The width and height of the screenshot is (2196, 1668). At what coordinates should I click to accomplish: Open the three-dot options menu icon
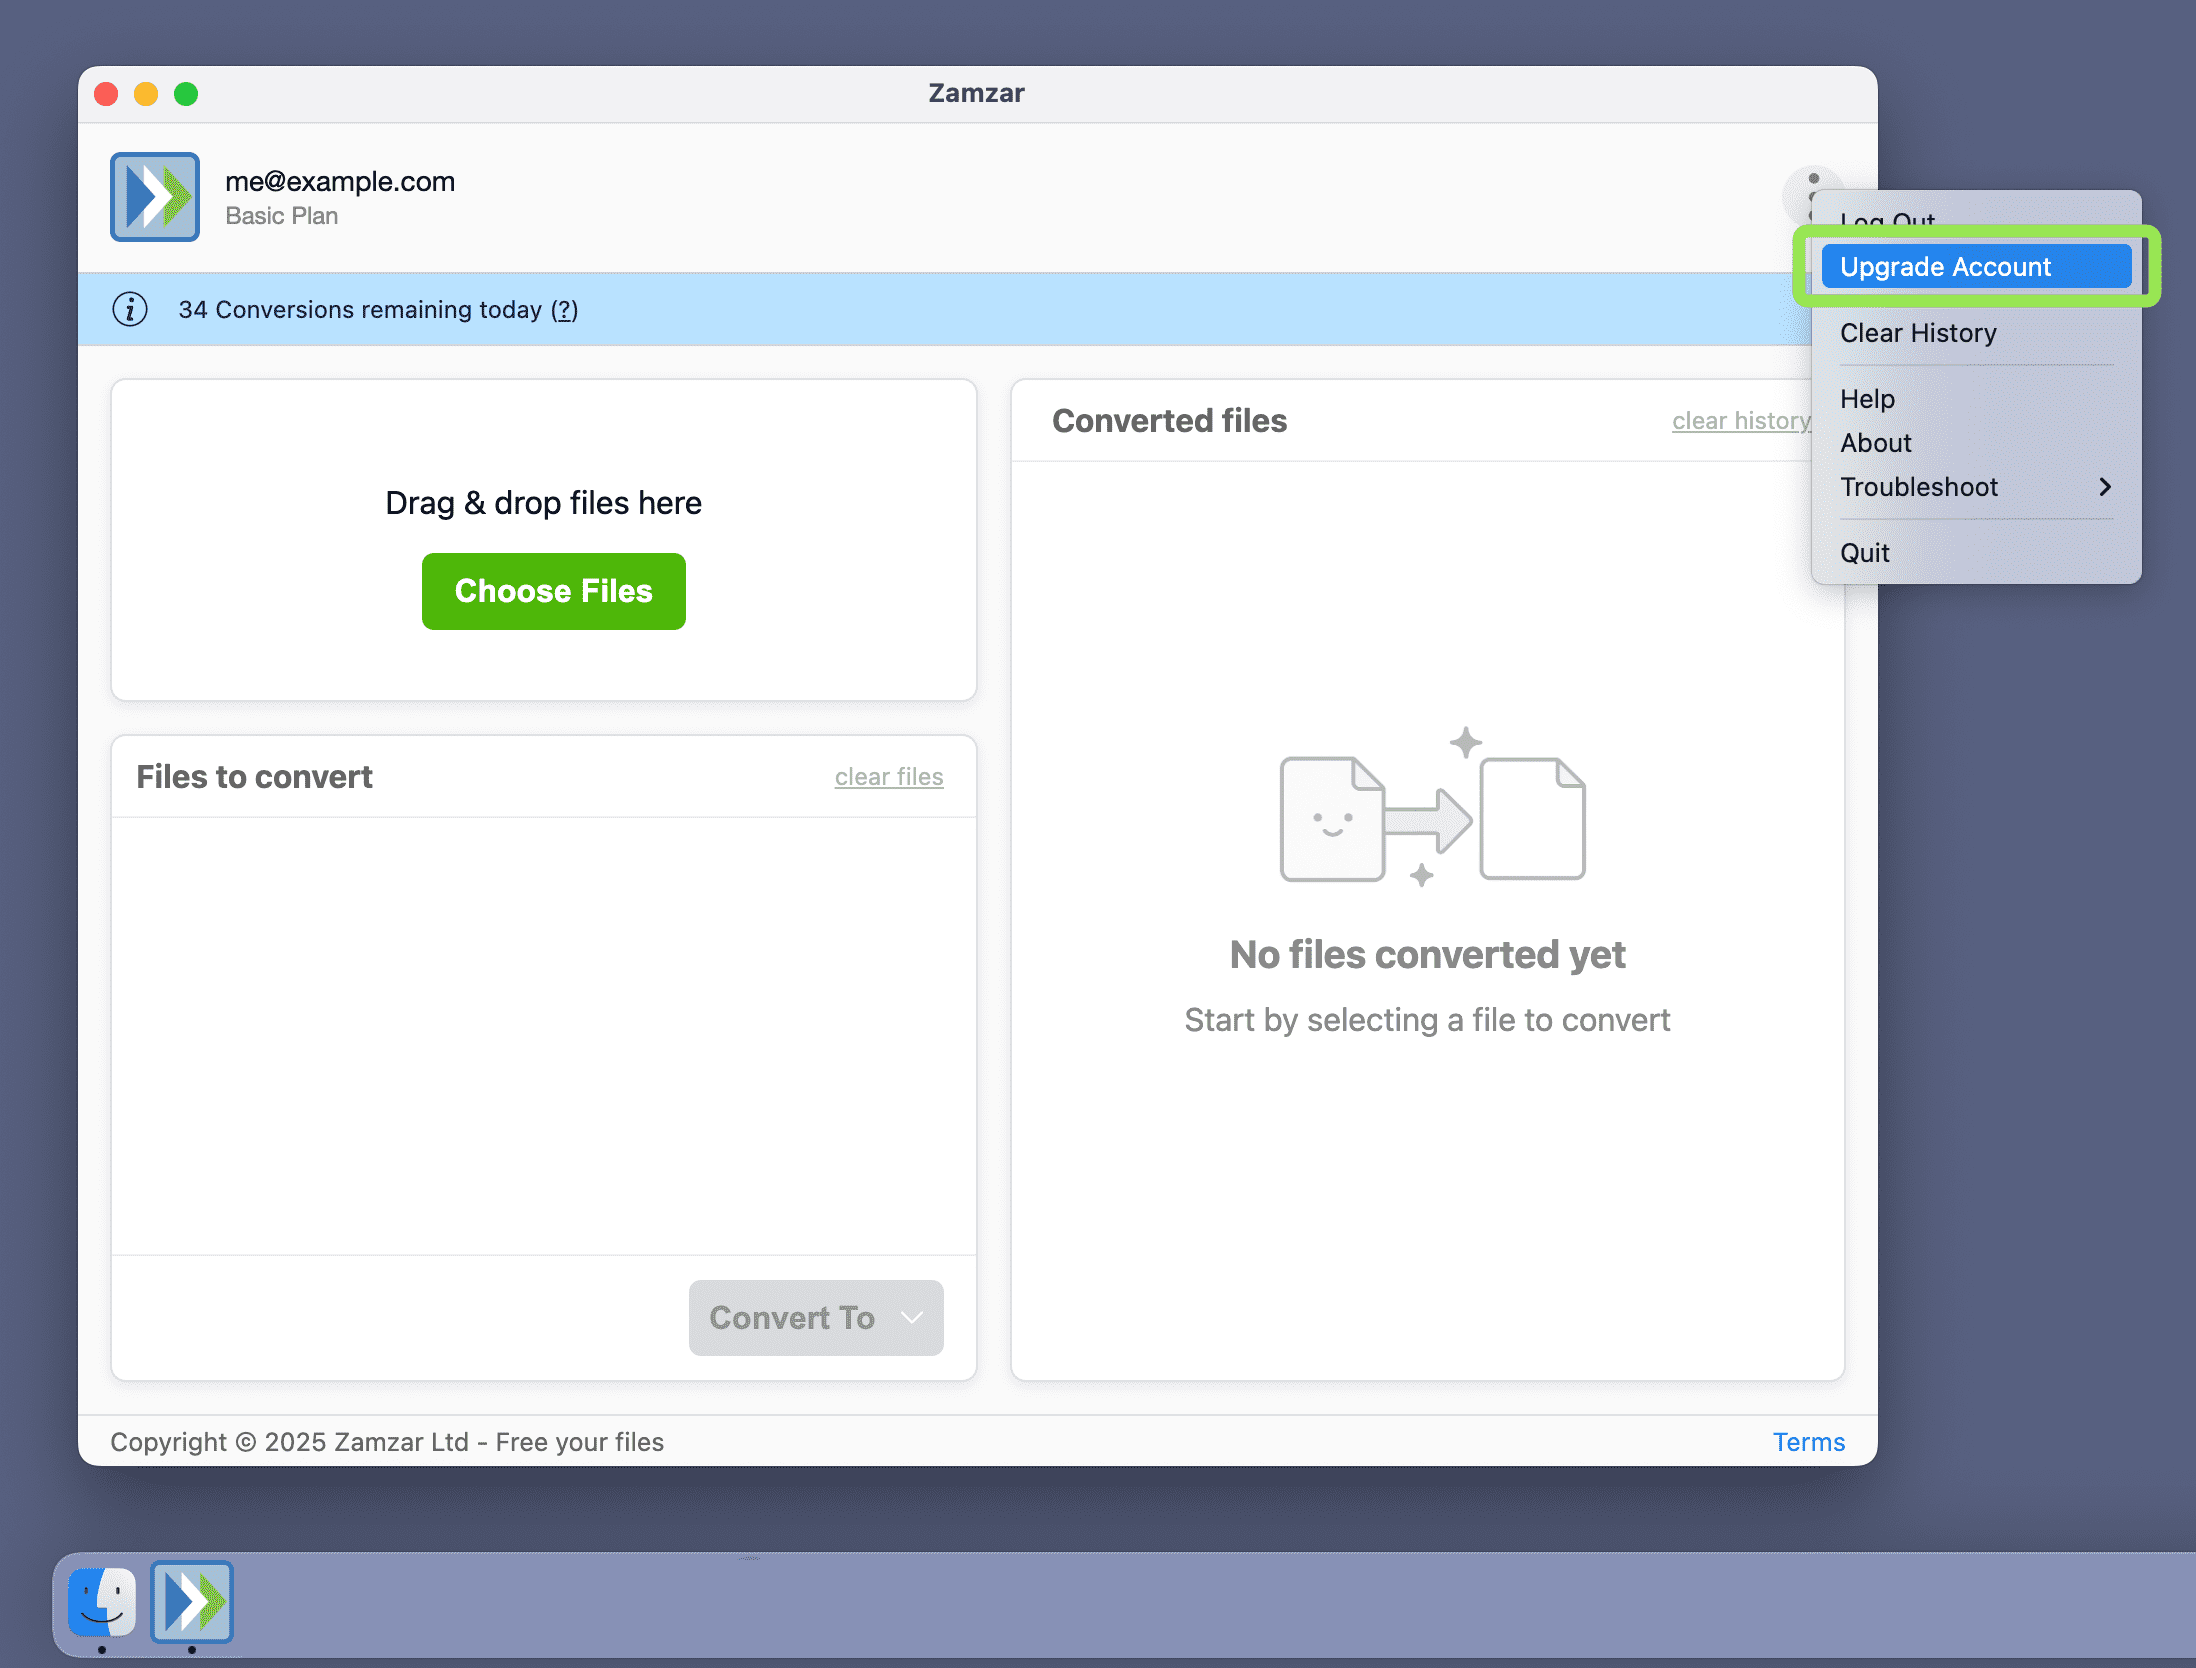click(x=1812, y=180)
